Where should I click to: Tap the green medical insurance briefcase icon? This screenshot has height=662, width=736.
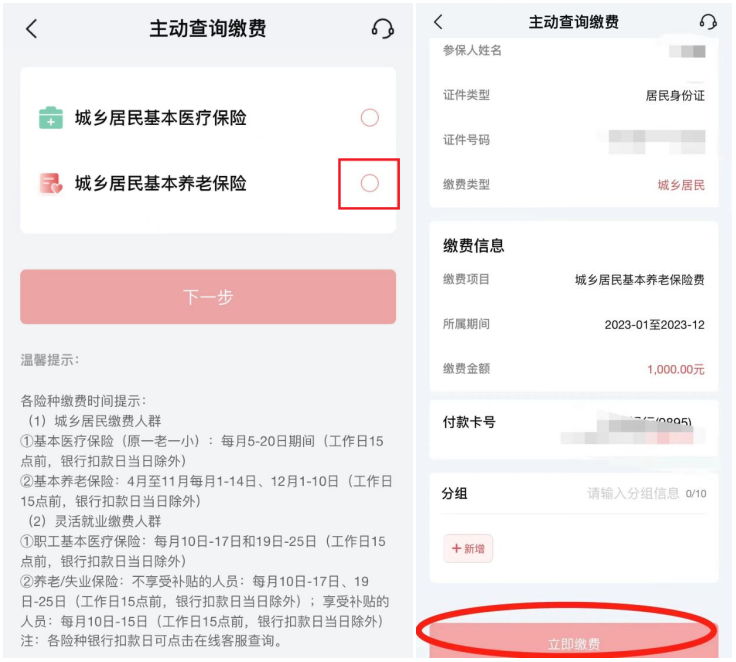coord(51,117)
